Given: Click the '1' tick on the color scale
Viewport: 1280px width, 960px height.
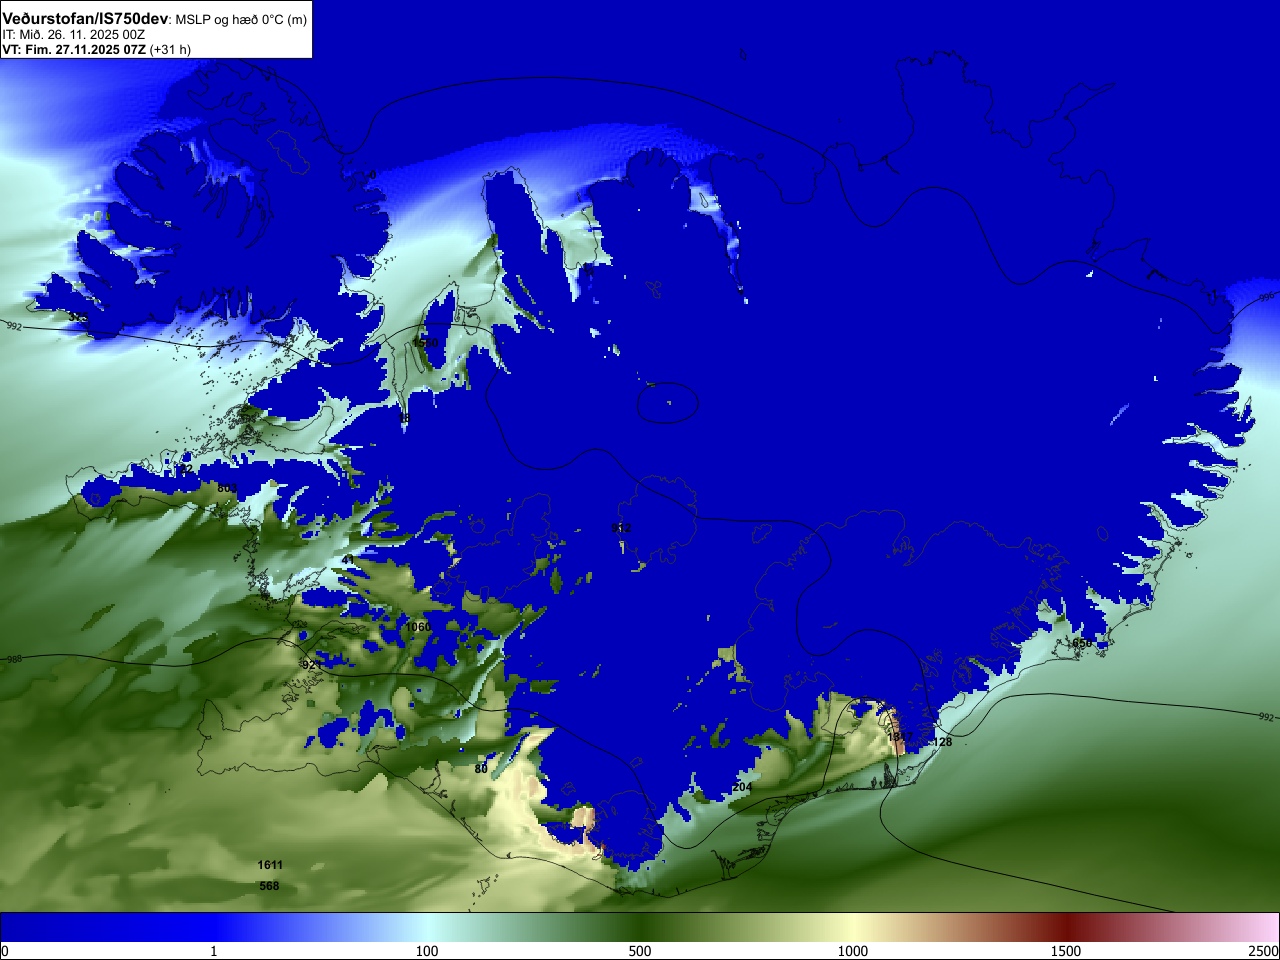Looking at the screenshot, I should coord(213,951).
